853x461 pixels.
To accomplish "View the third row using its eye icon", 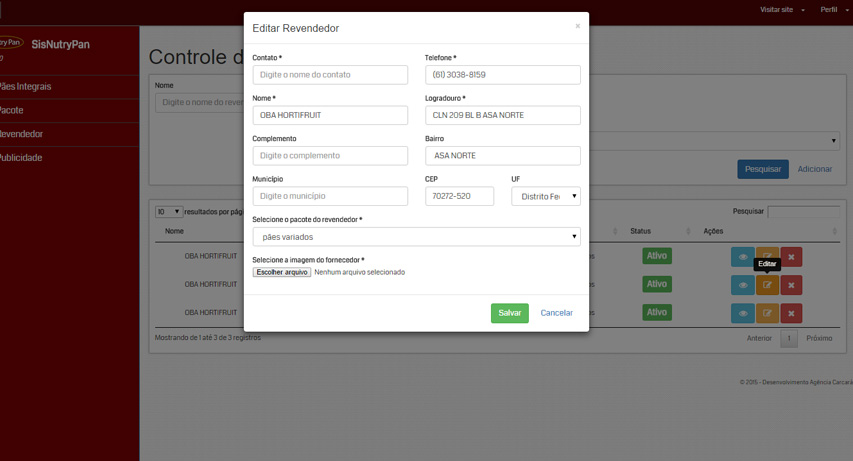I will (743, 314).
